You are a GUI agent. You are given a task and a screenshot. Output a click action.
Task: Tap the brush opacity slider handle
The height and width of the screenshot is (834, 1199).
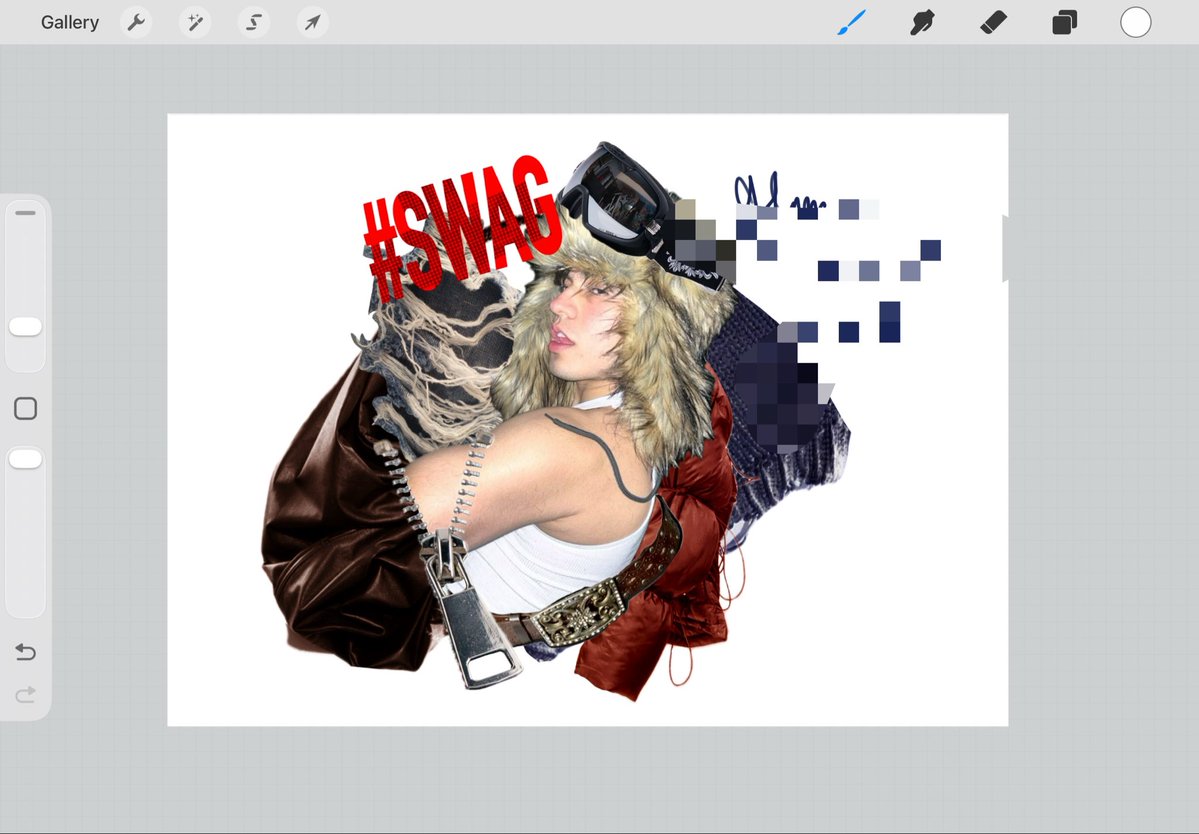[x=26, y=458]
